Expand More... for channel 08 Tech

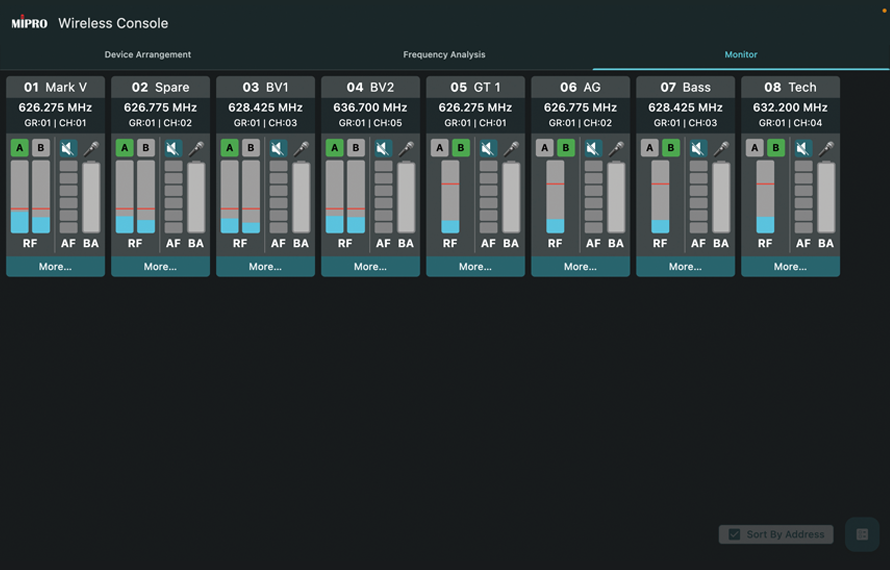790,267
